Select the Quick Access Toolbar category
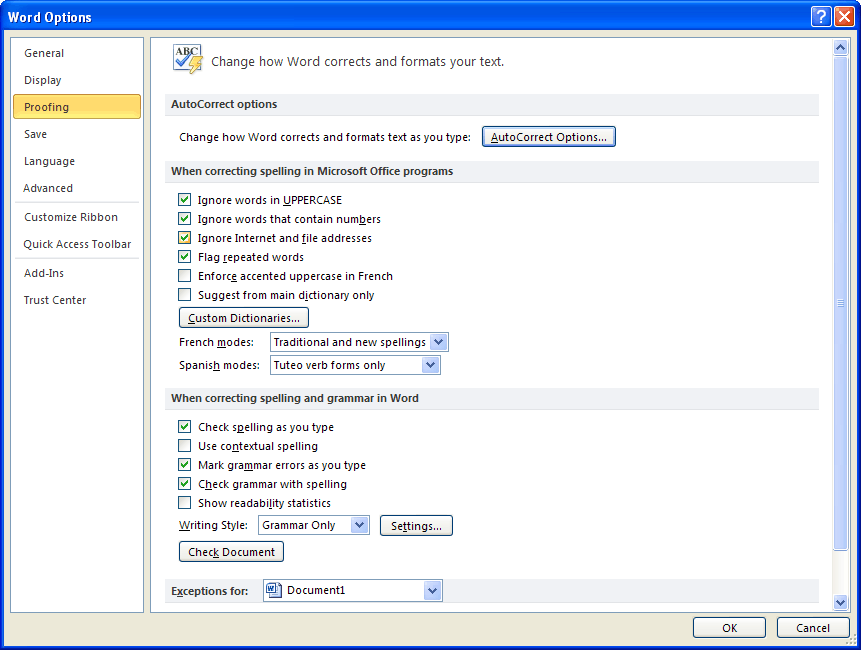 click(x=77, y=244)
